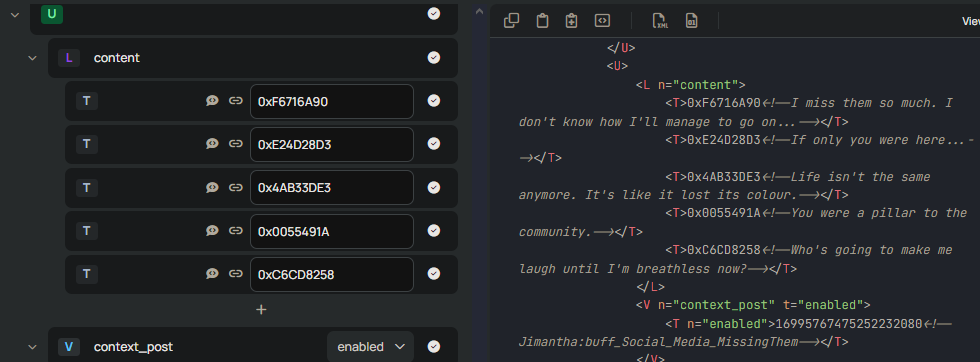Click the clipboard with plus icon
This screenshot has width=980, height=362.
pos(571,21)
